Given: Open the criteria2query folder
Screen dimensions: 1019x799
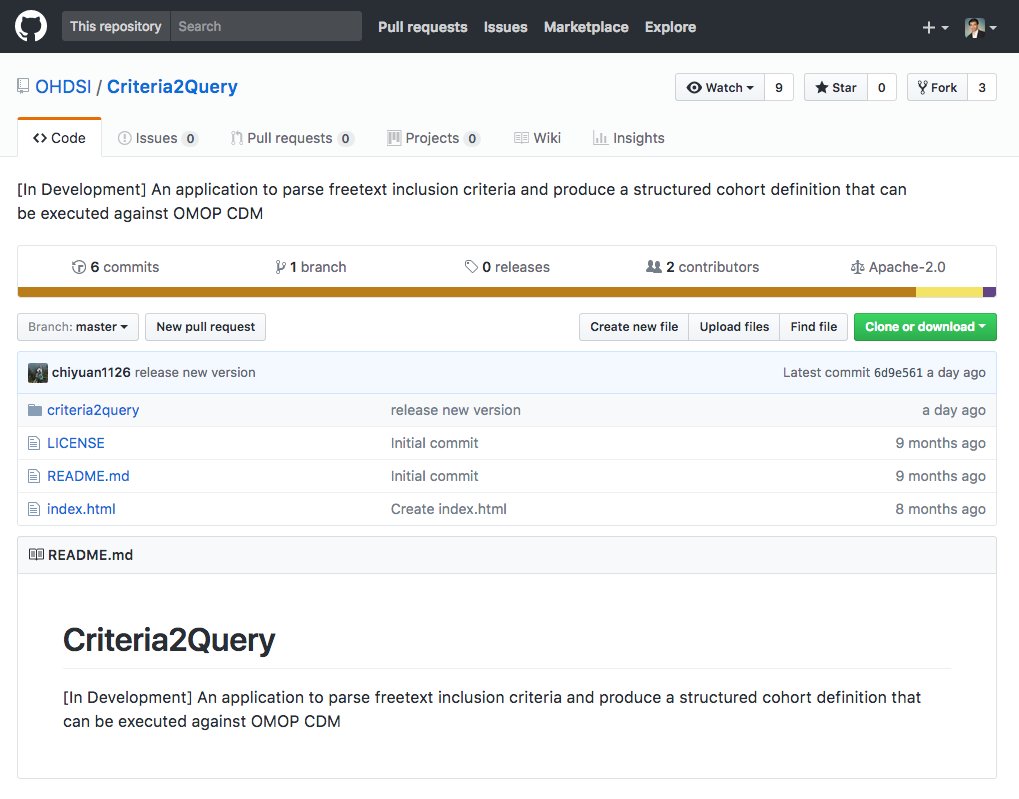Looking at the screenshot, I should point(93,410).
